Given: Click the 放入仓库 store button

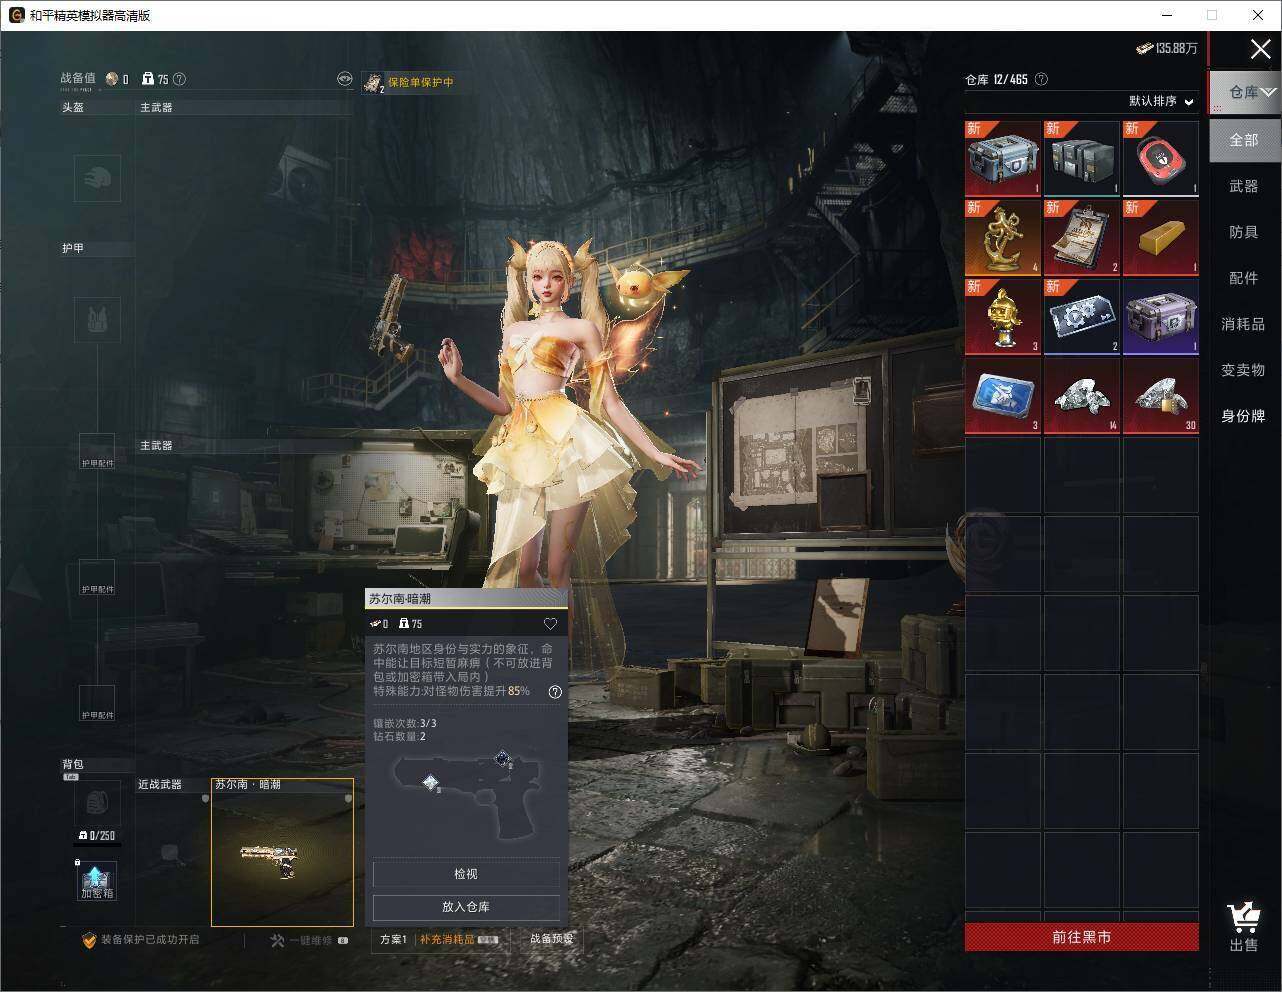Looking at the screenshot, I should coord(466,907).
